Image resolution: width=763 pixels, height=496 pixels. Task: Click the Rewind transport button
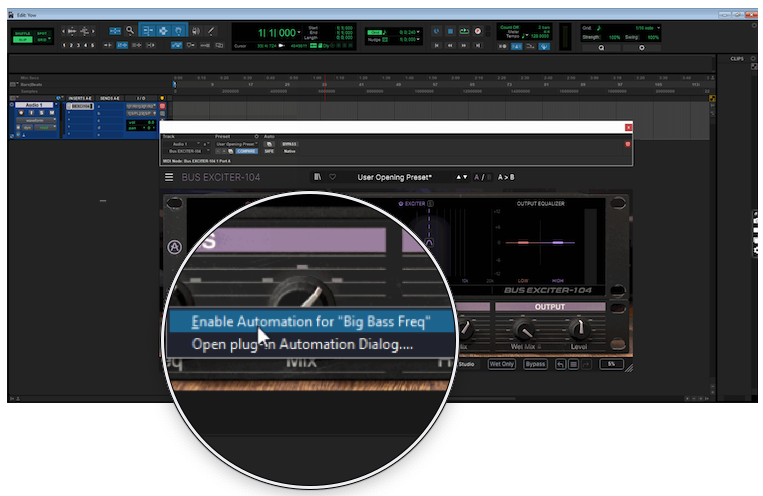[450, 45]
